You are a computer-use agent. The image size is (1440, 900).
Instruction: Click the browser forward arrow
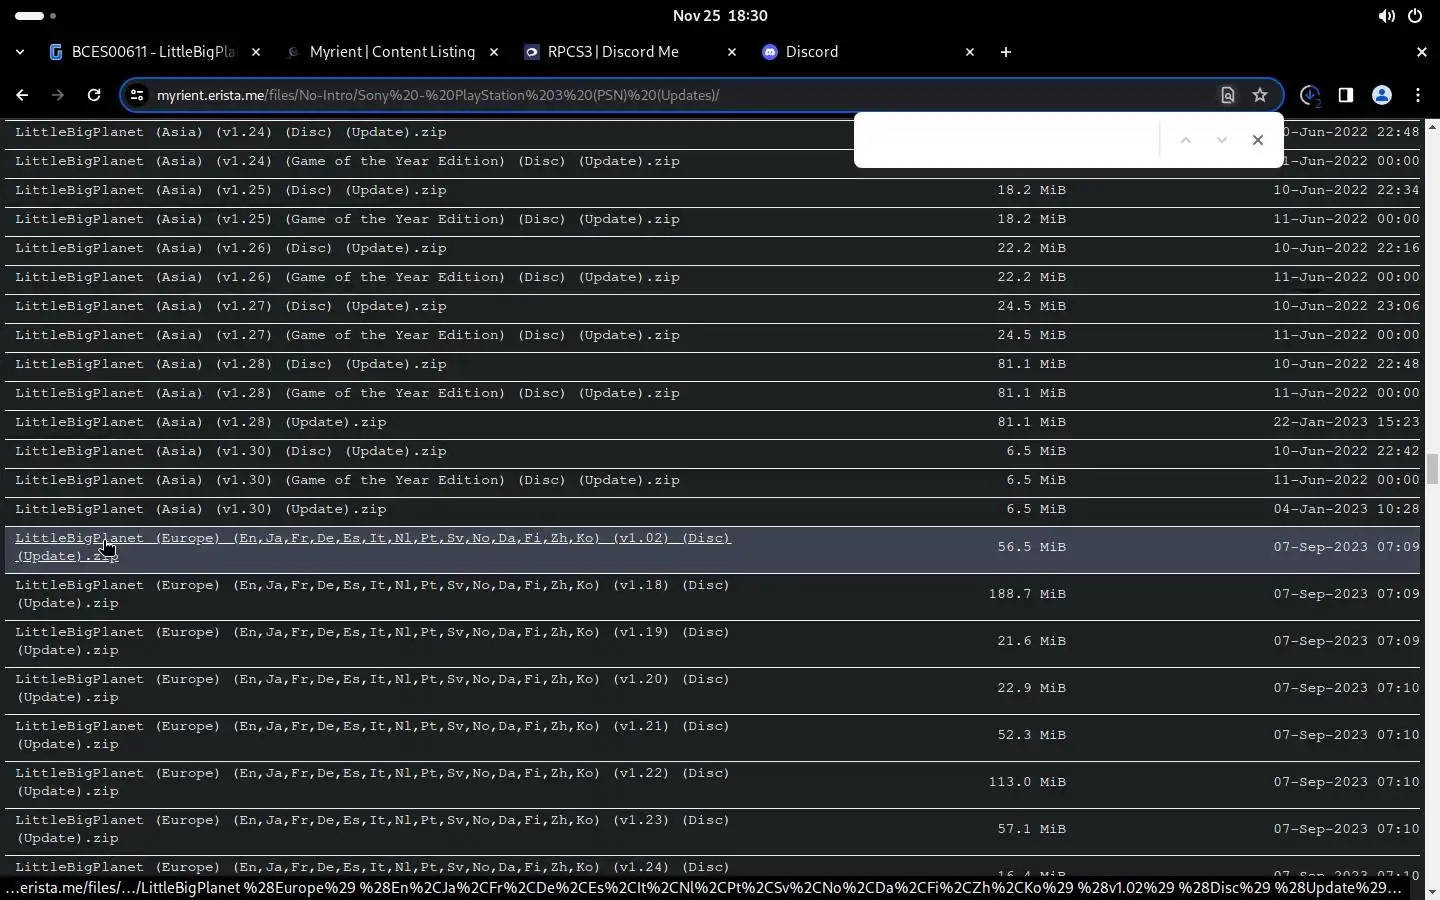(58, 95)
